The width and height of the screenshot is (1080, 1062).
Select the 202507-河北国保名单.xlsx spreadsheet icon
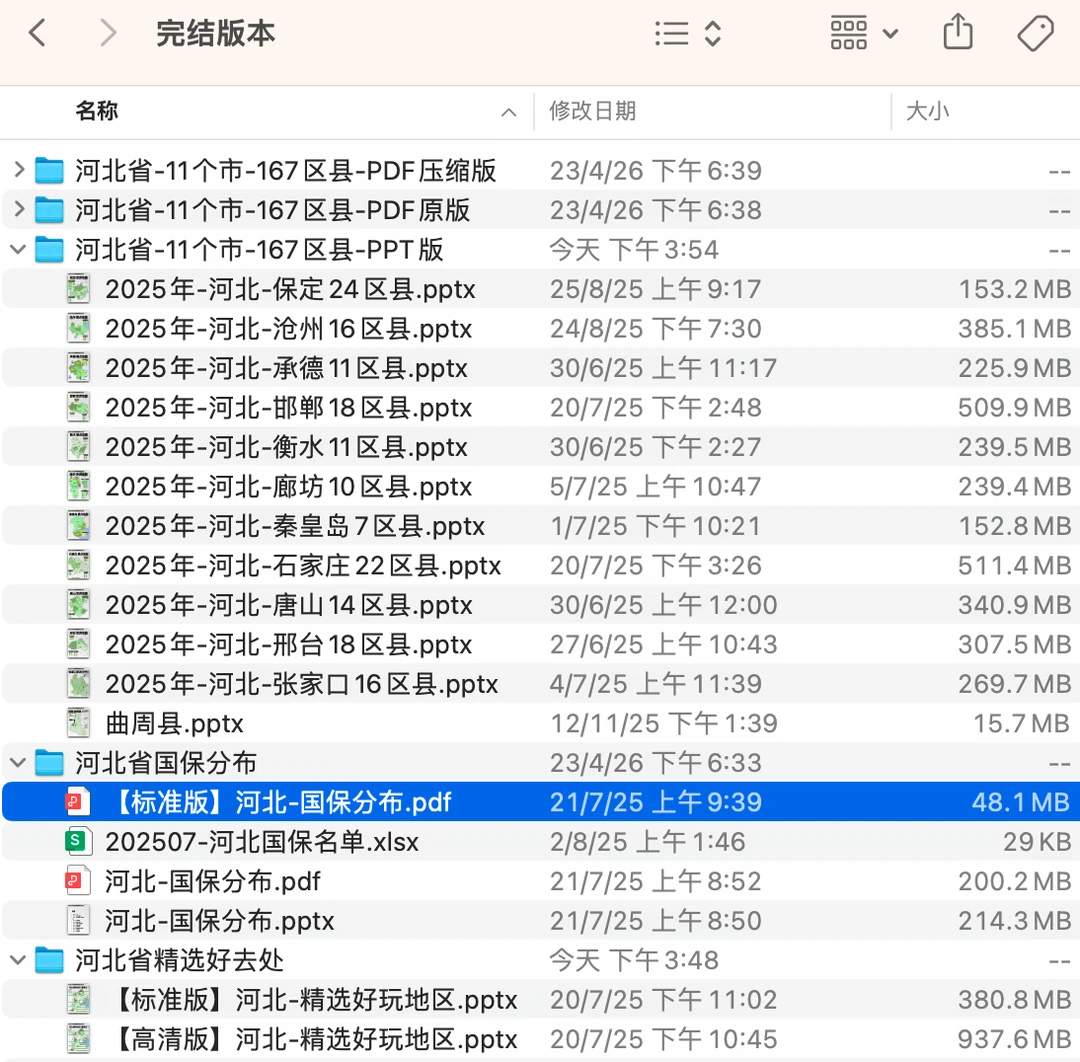coord(78,842)
